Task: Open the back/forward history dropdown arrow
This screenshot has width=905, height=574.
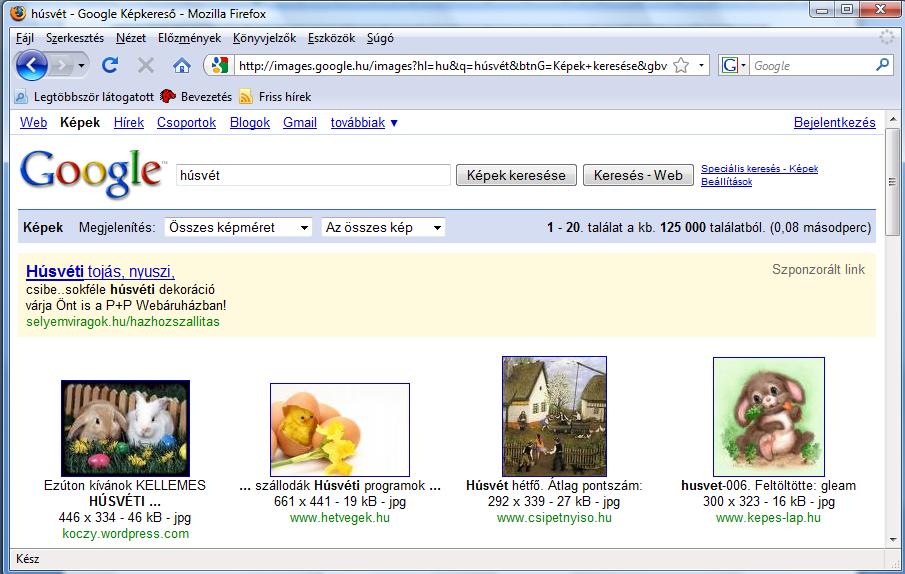Action: [81, 66]
